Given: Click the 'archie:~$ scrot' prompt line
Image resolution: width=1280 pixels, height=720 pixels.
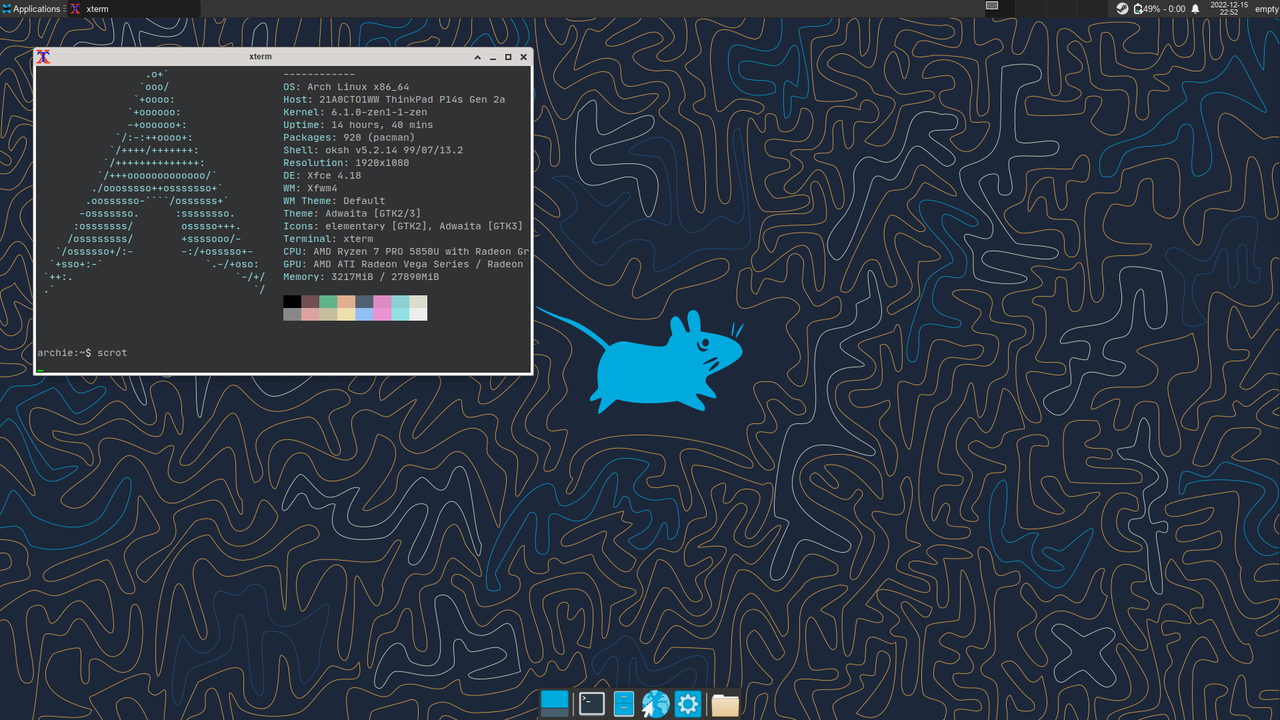Looking at the screenshot, I should (x=82, y=353).
